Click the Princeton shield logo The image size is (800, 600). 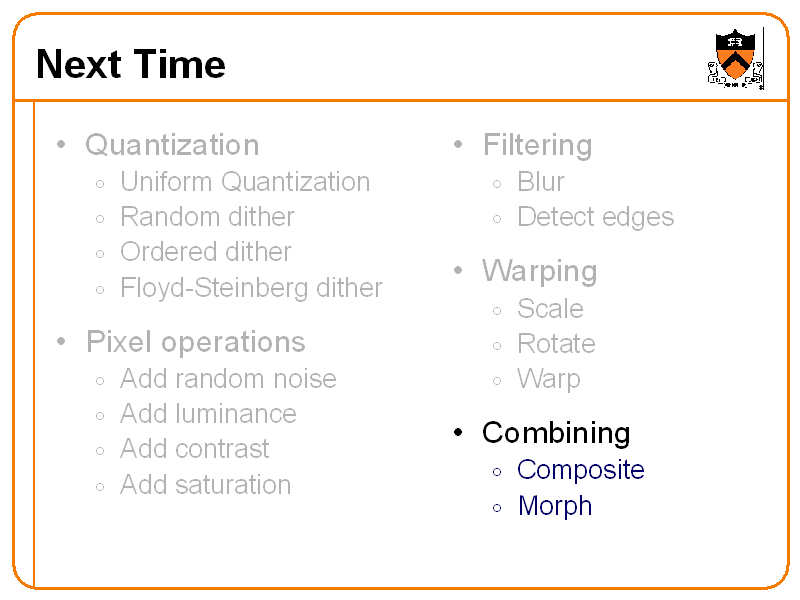point(735,58)
